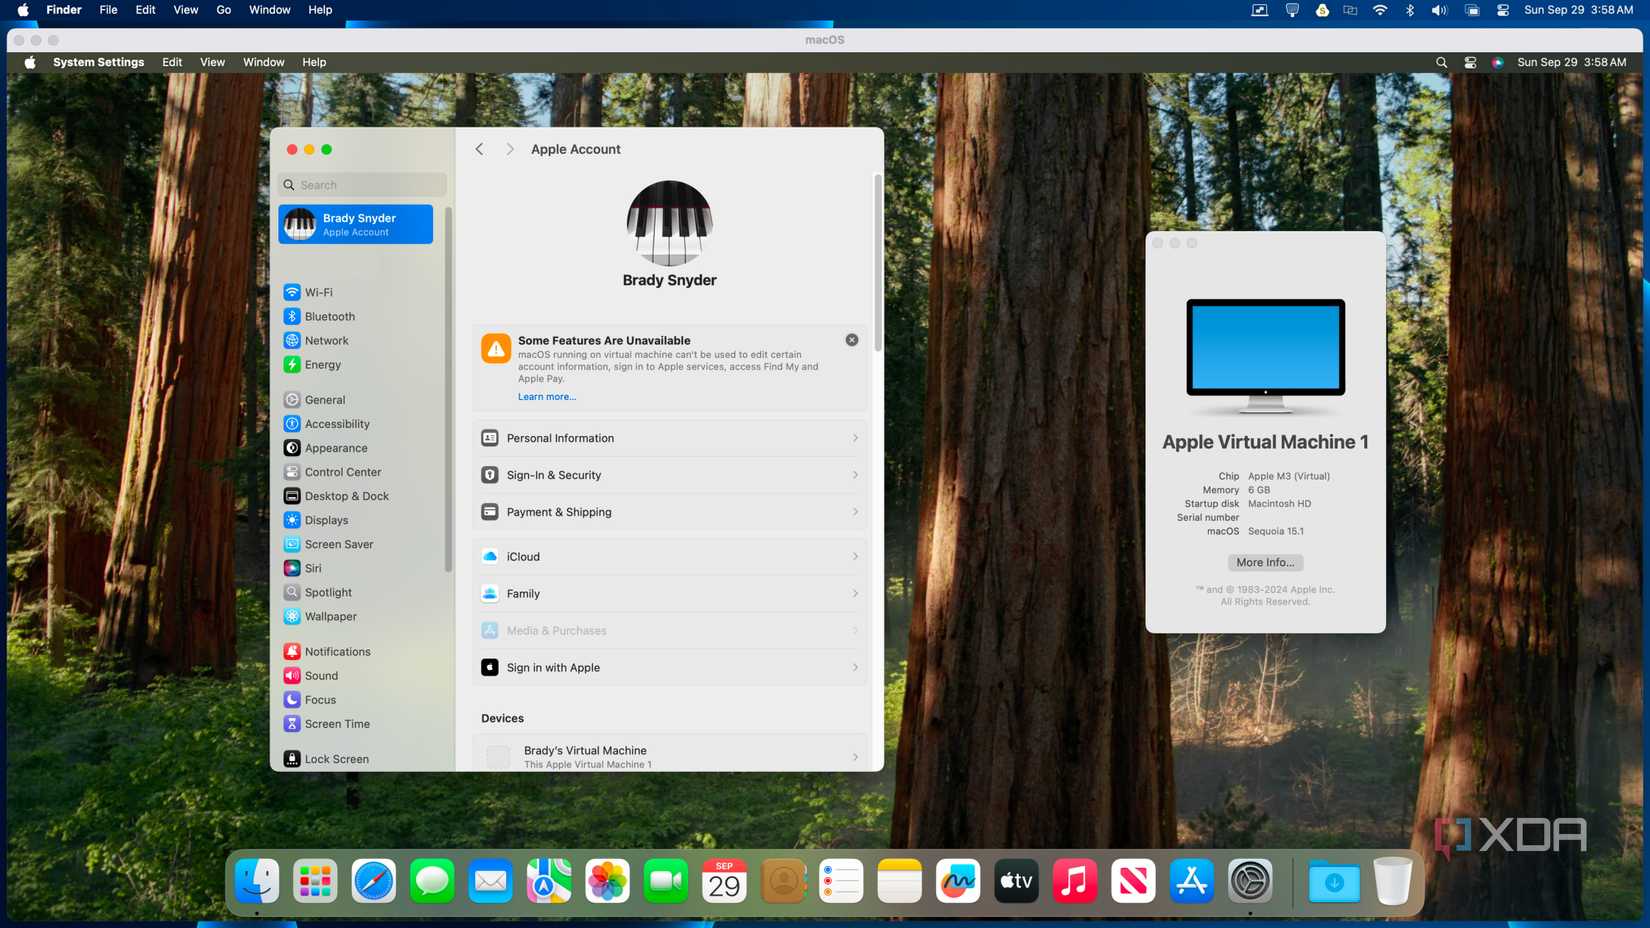This screenshot has width=1650, height=928.
Task: Click Brady Snyder profile picture
Action: click(669, 223)
